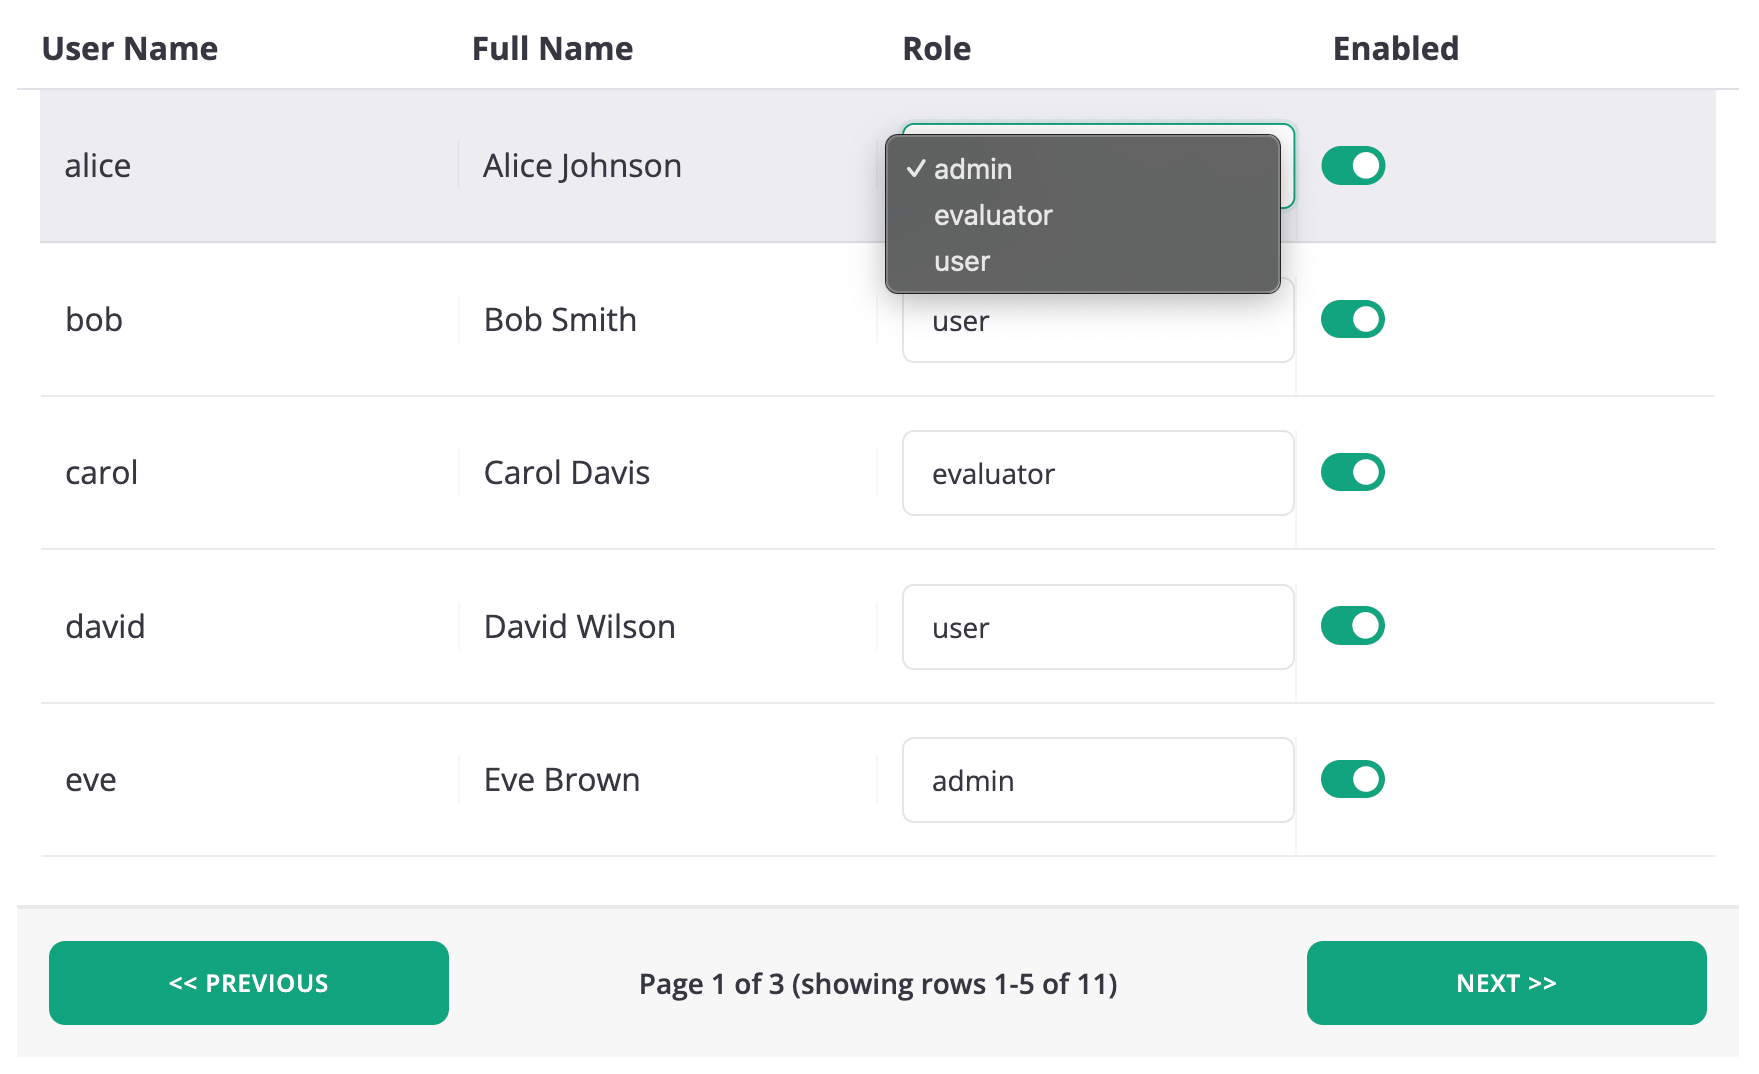The width and height of the screenshot is (1759, 1074).
Task: Open eve's admin role dropdown
Action: (x=1097, y=780)
